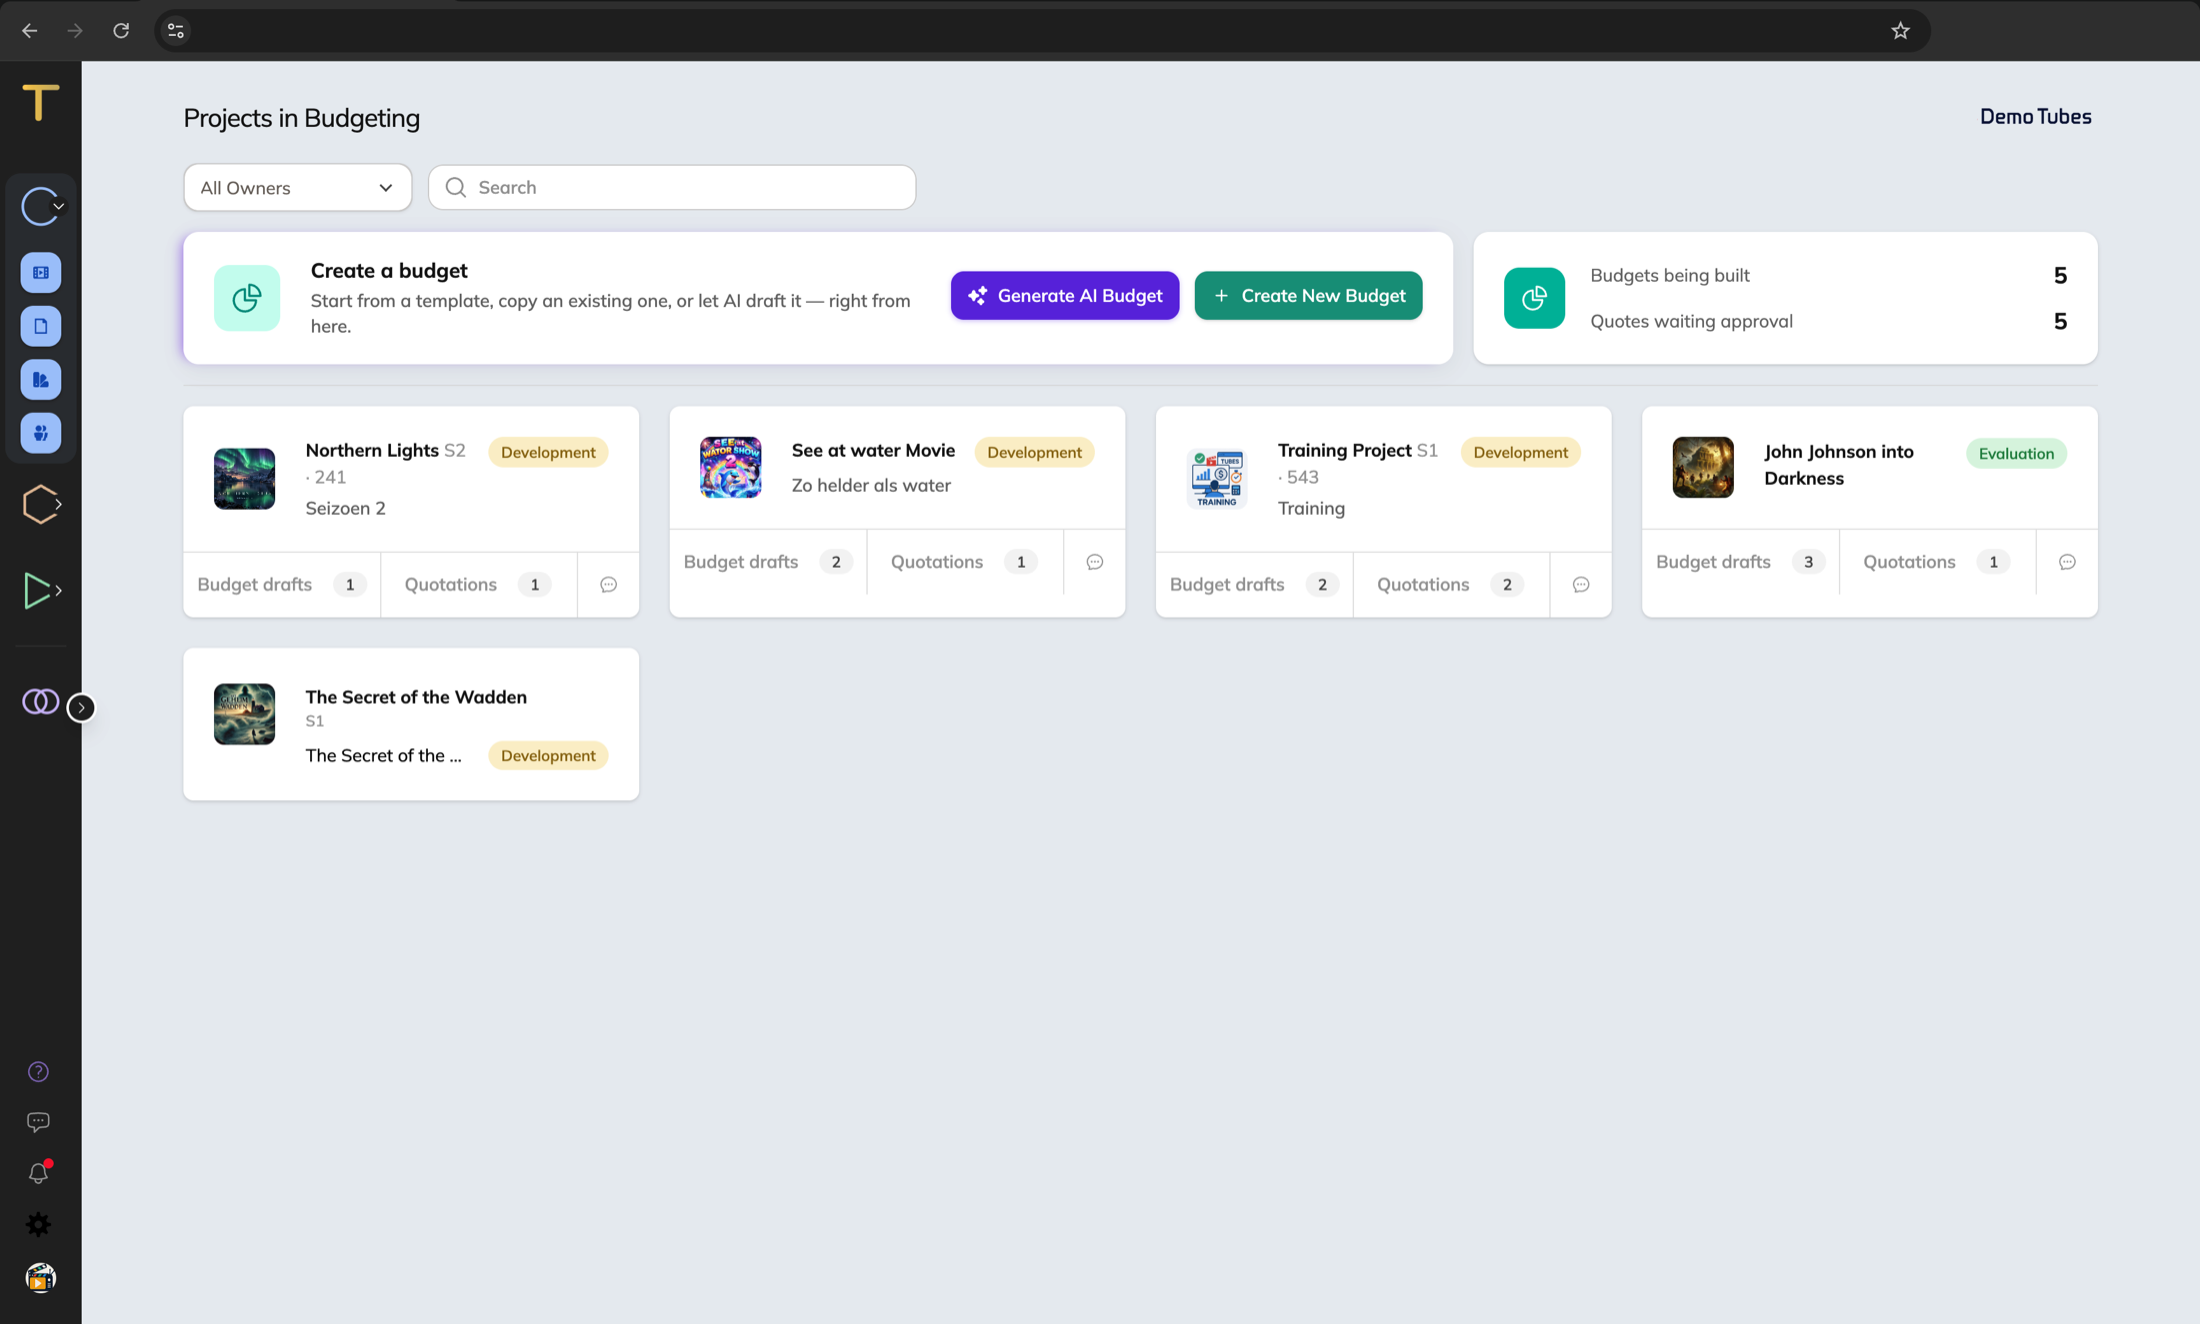
Task: Click the Generate AI Budget button
Action: (x=1065, y=296)
